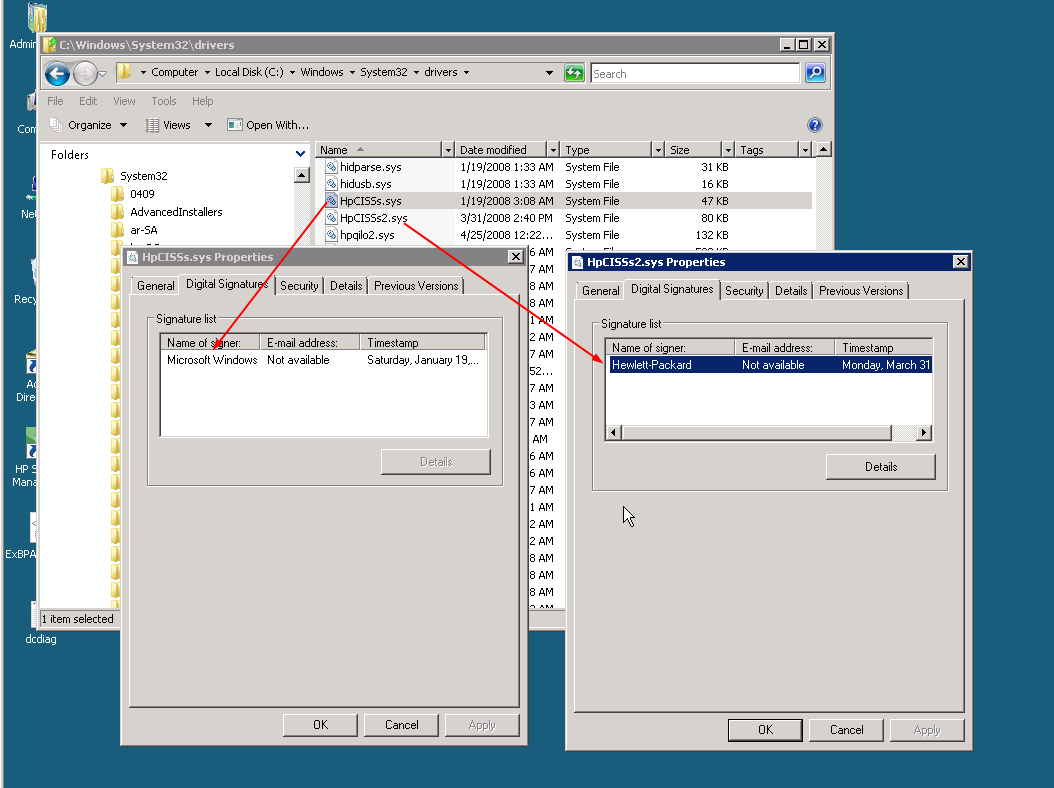The width and height of the screenshot is (1054, 788).
Task: Expand the Tags column filter dropdown
Action: [805, 150]
